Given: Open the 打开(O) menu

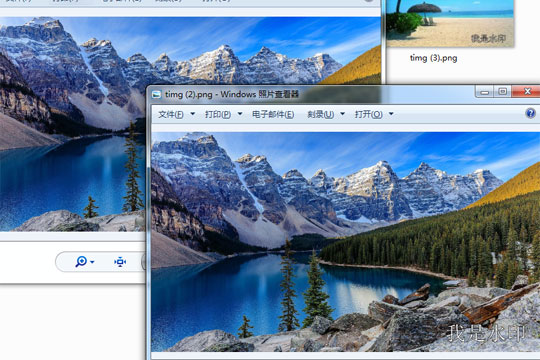Looking at the screenshot, I should click(368, 114).
